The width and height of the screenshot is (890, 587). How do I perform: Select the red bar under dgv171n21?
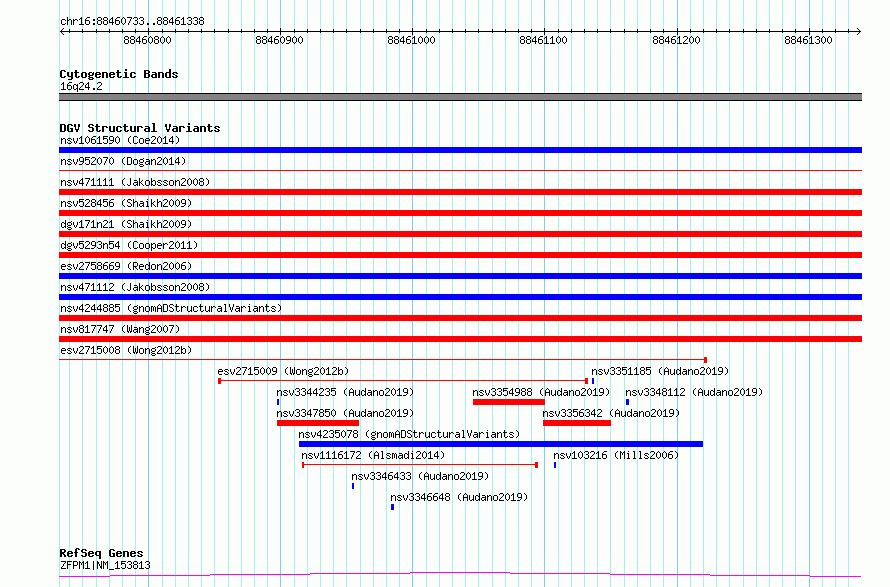[x=460, y=234]
